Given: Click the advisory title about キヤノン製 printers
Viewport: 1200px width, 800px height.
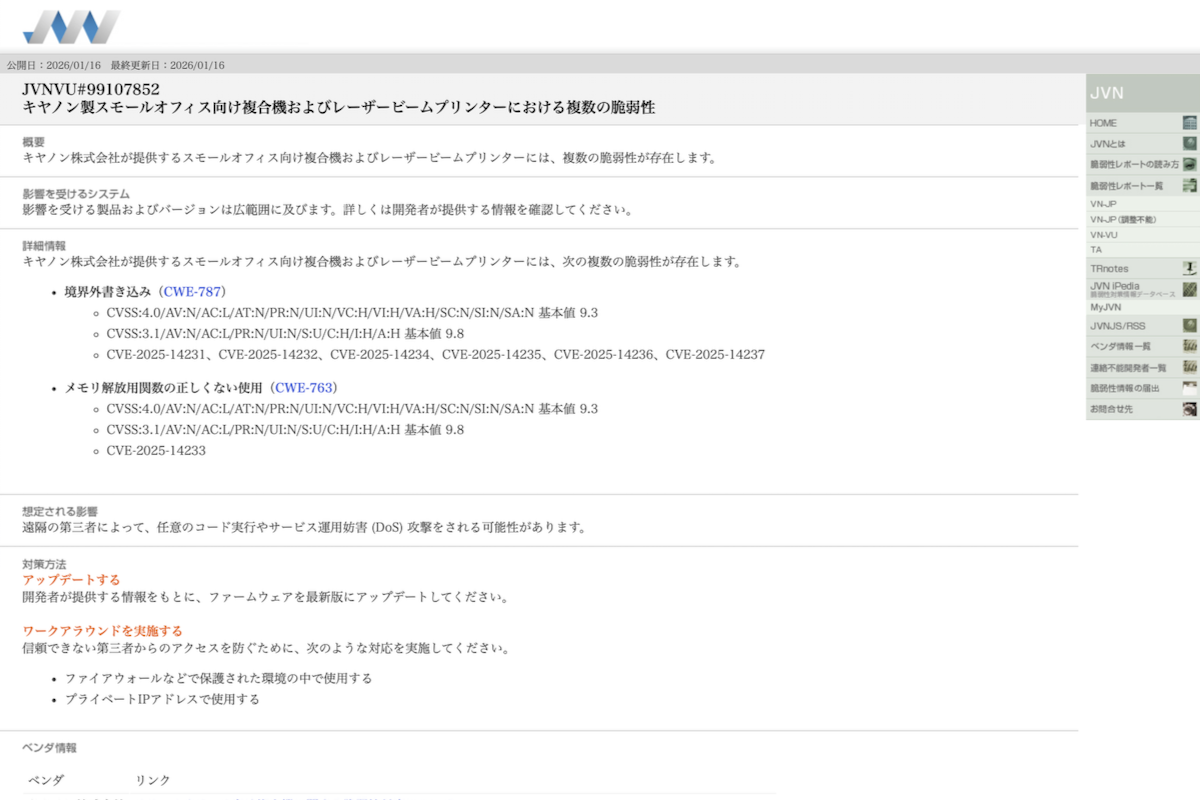Looking at the screenshot, I should tap(339, 108).
